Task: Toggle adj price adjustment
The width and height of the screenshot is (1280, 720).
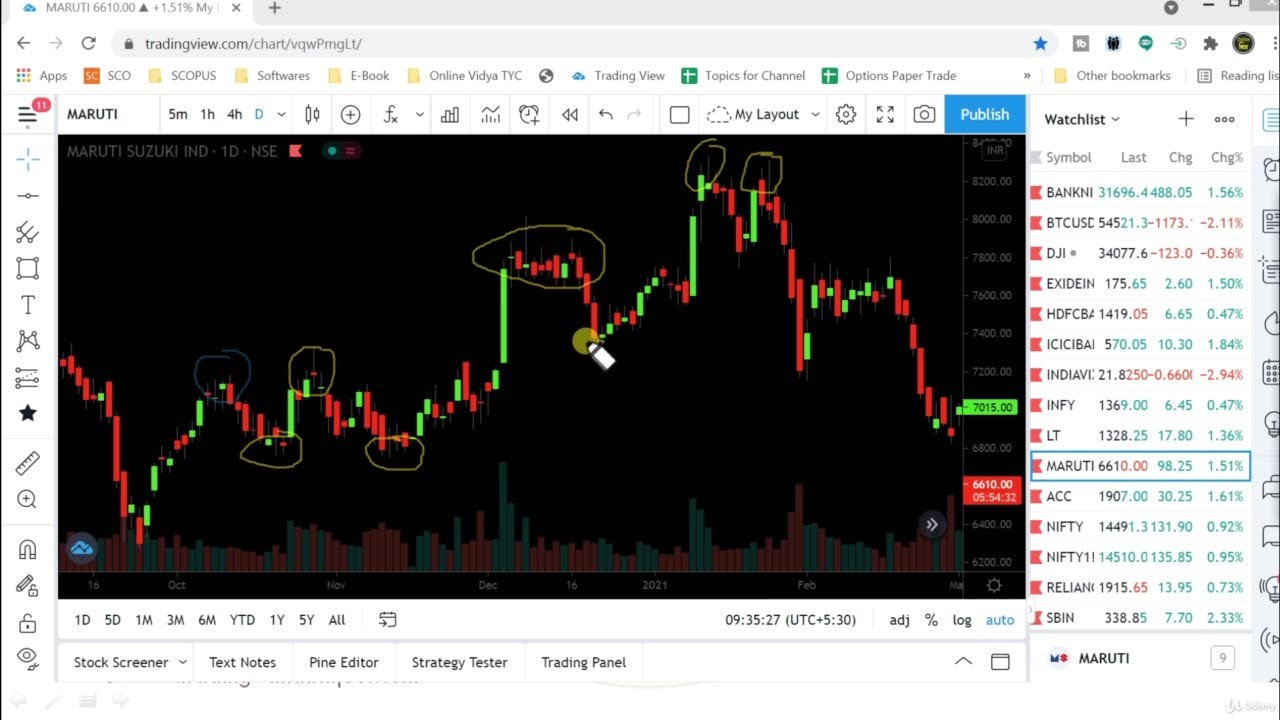Action: click(x=900, y=620)
